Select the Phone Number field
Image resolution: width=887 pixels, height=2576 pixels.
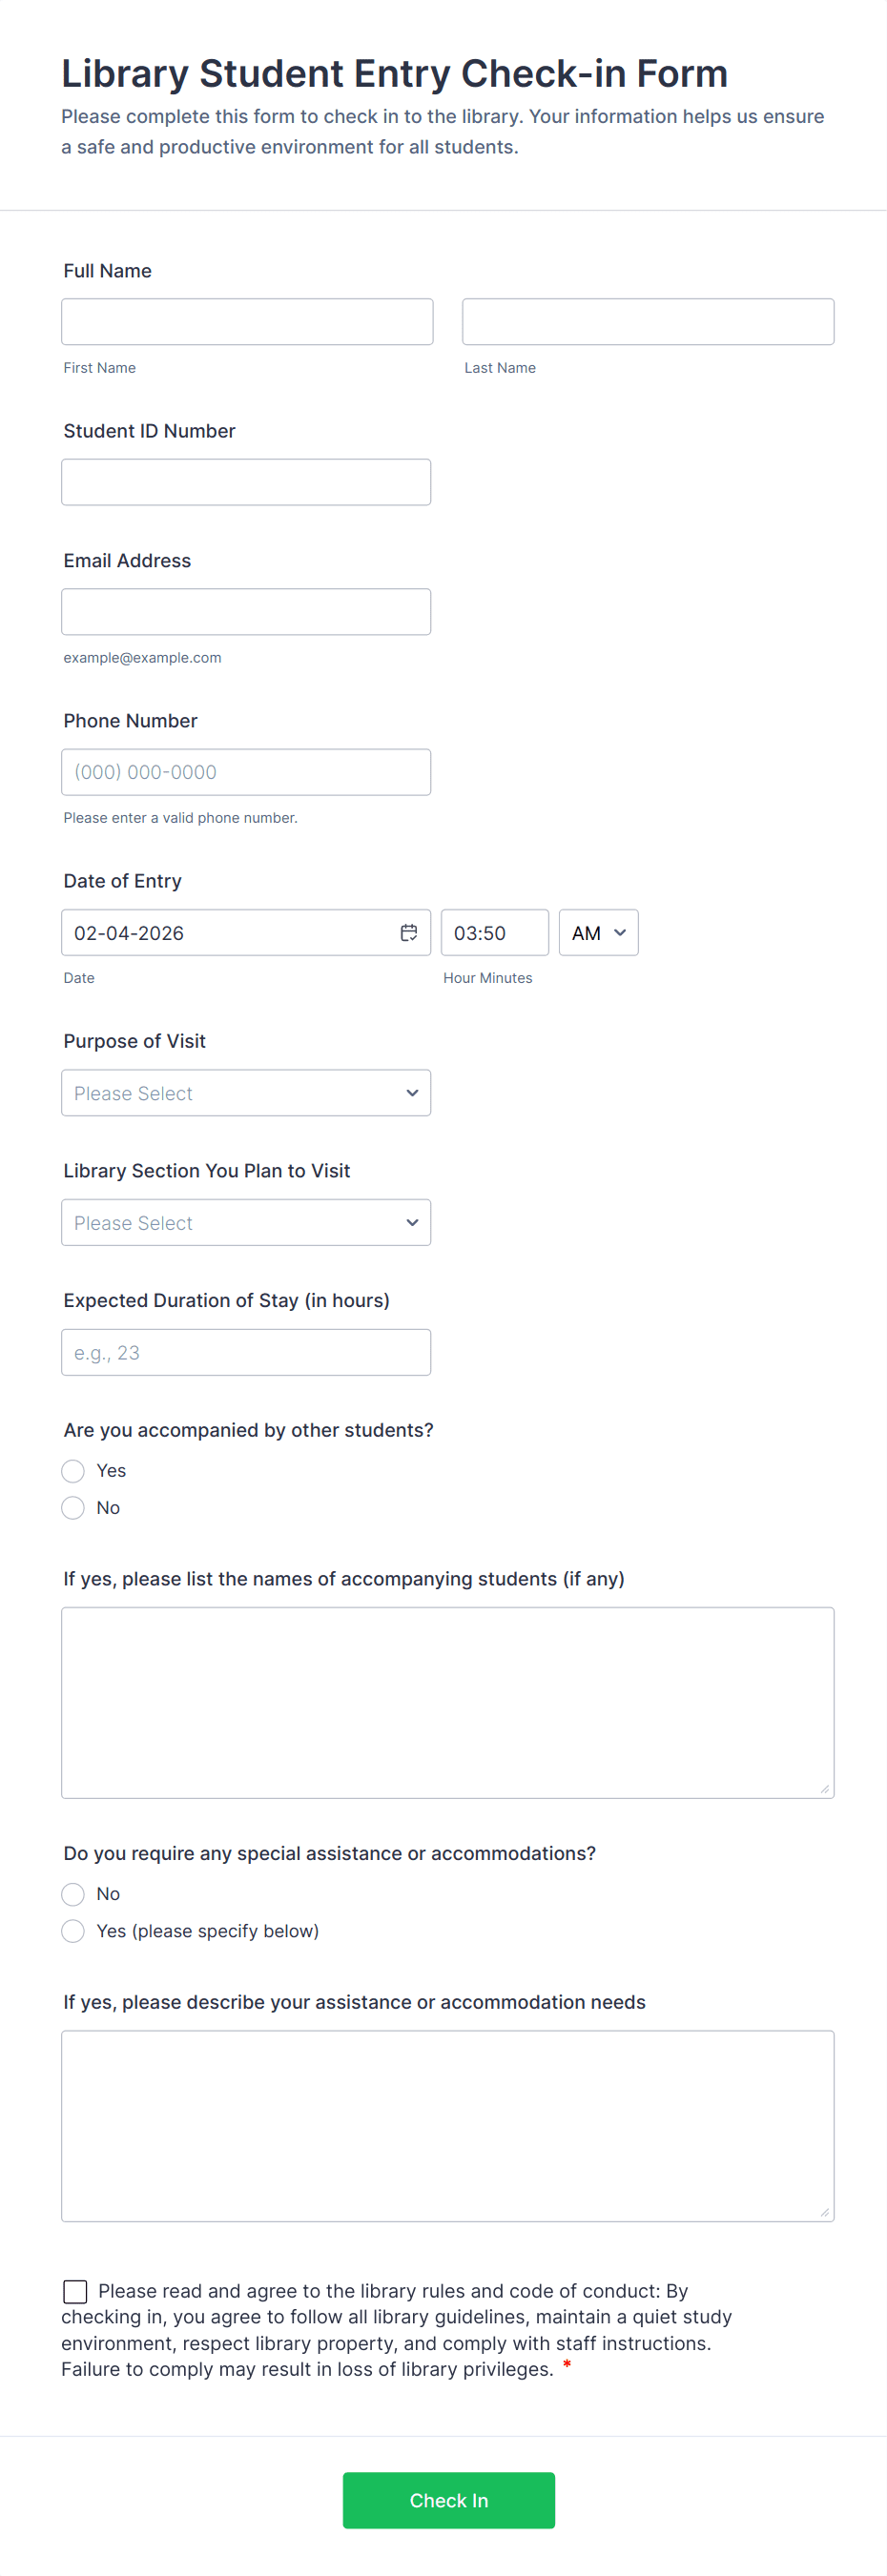(246, 772)
